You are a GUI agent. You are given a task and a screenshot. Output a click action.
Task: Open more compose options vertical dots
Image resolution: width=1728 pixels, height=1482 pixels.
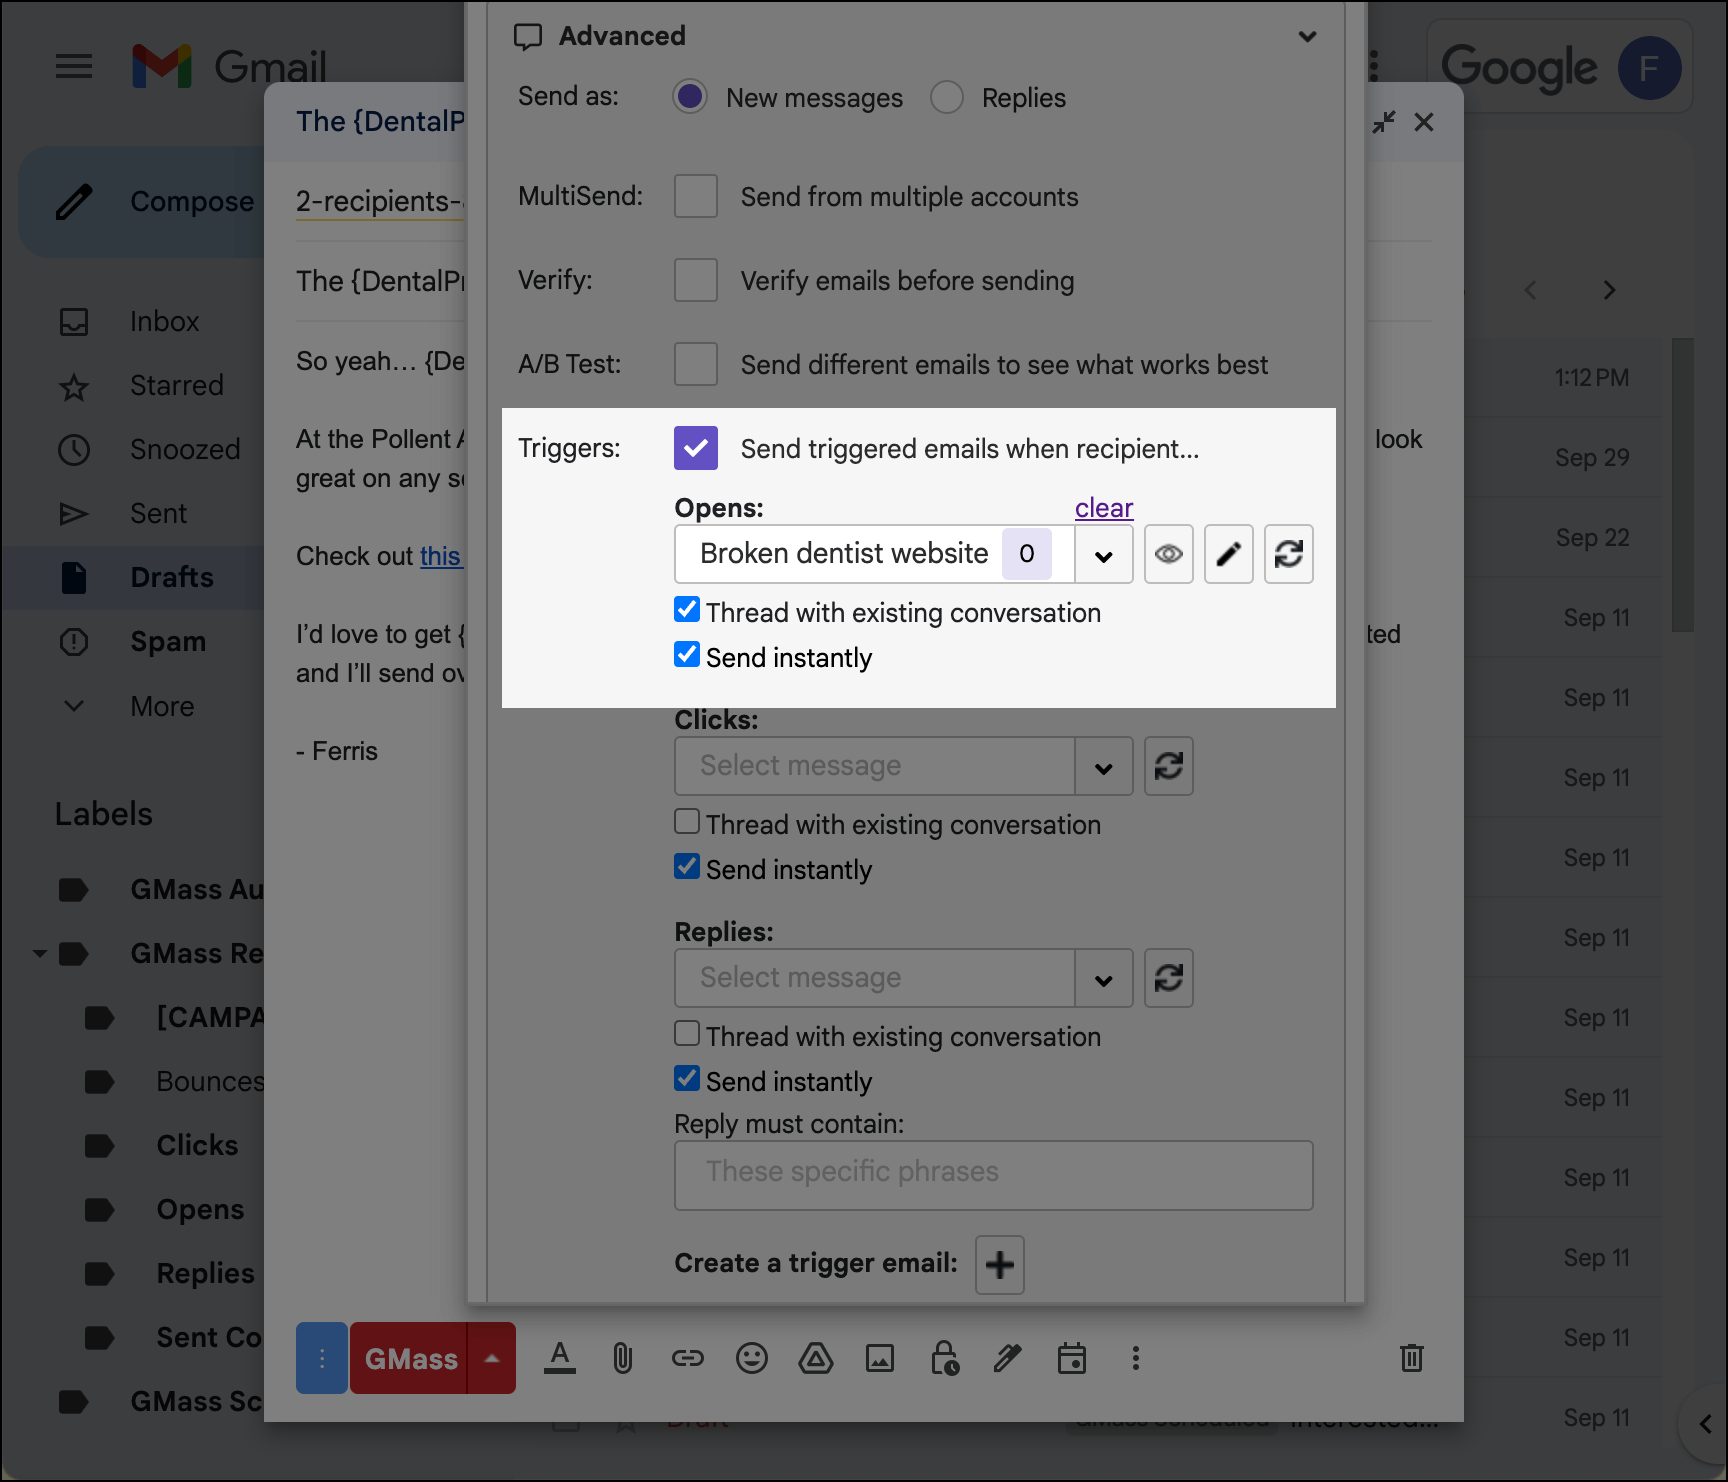(1136, 1358)
